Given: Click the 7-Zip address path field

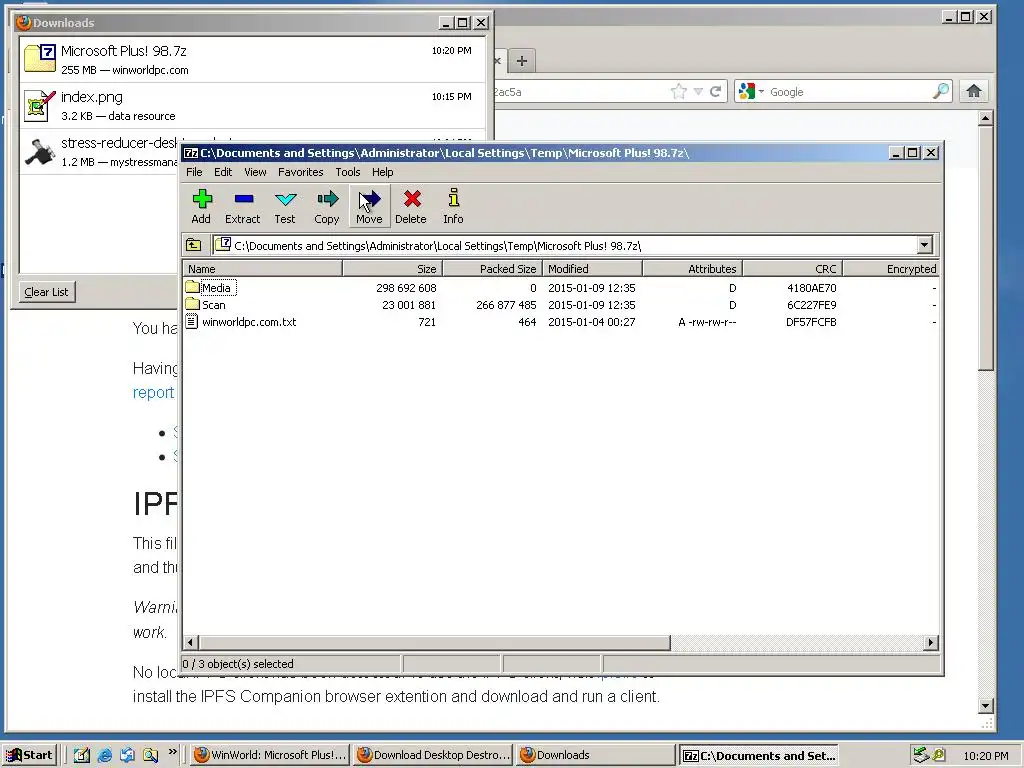Looking at the screenshot, I should [x=566, y=246].
